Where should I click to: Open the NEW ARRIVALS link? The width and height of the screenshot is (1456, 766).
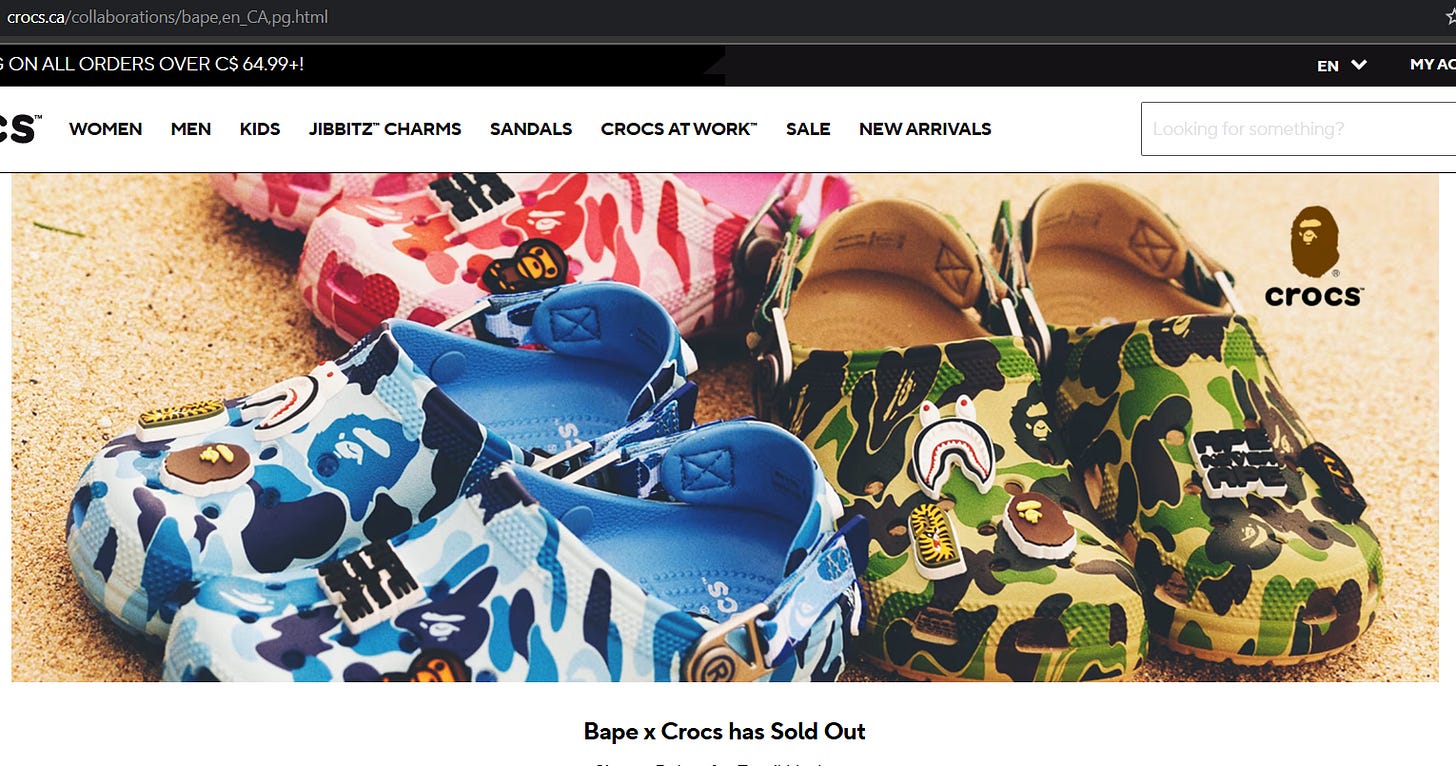[x=925, y=129]
